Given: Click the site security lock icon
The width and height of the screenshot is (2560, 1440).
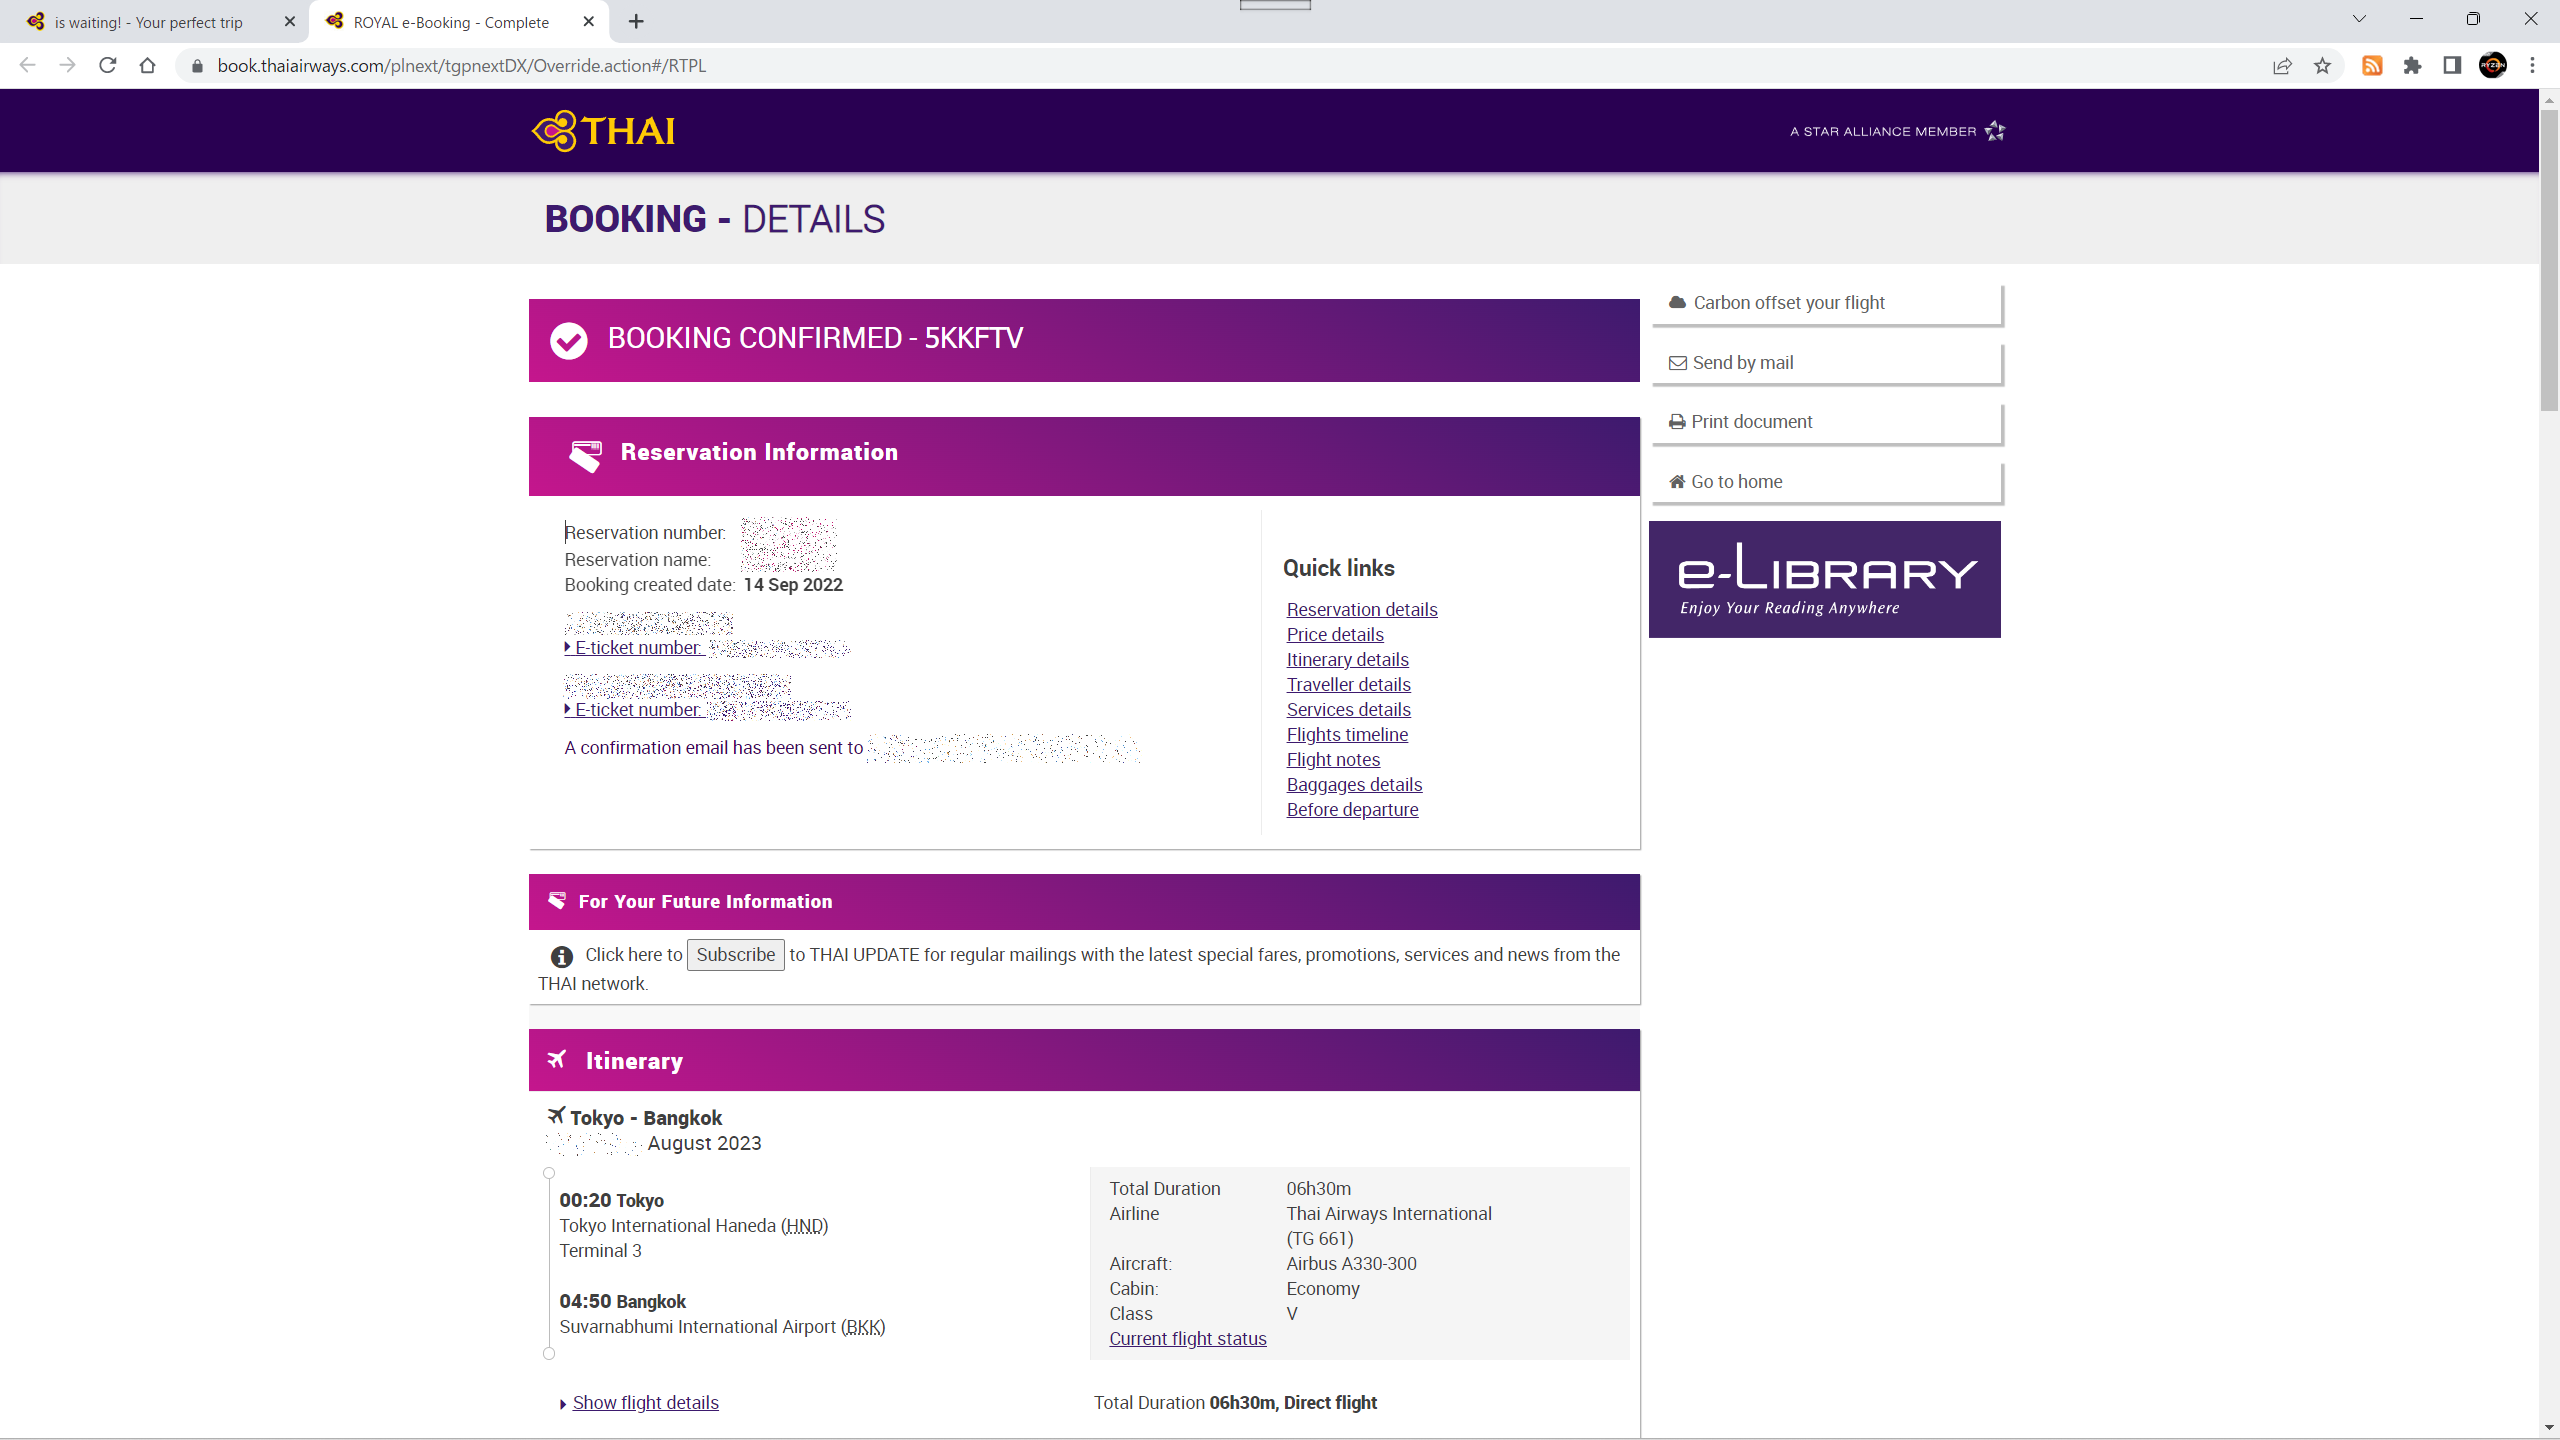Looking at the screenshot, I should (x=197, y=66).
